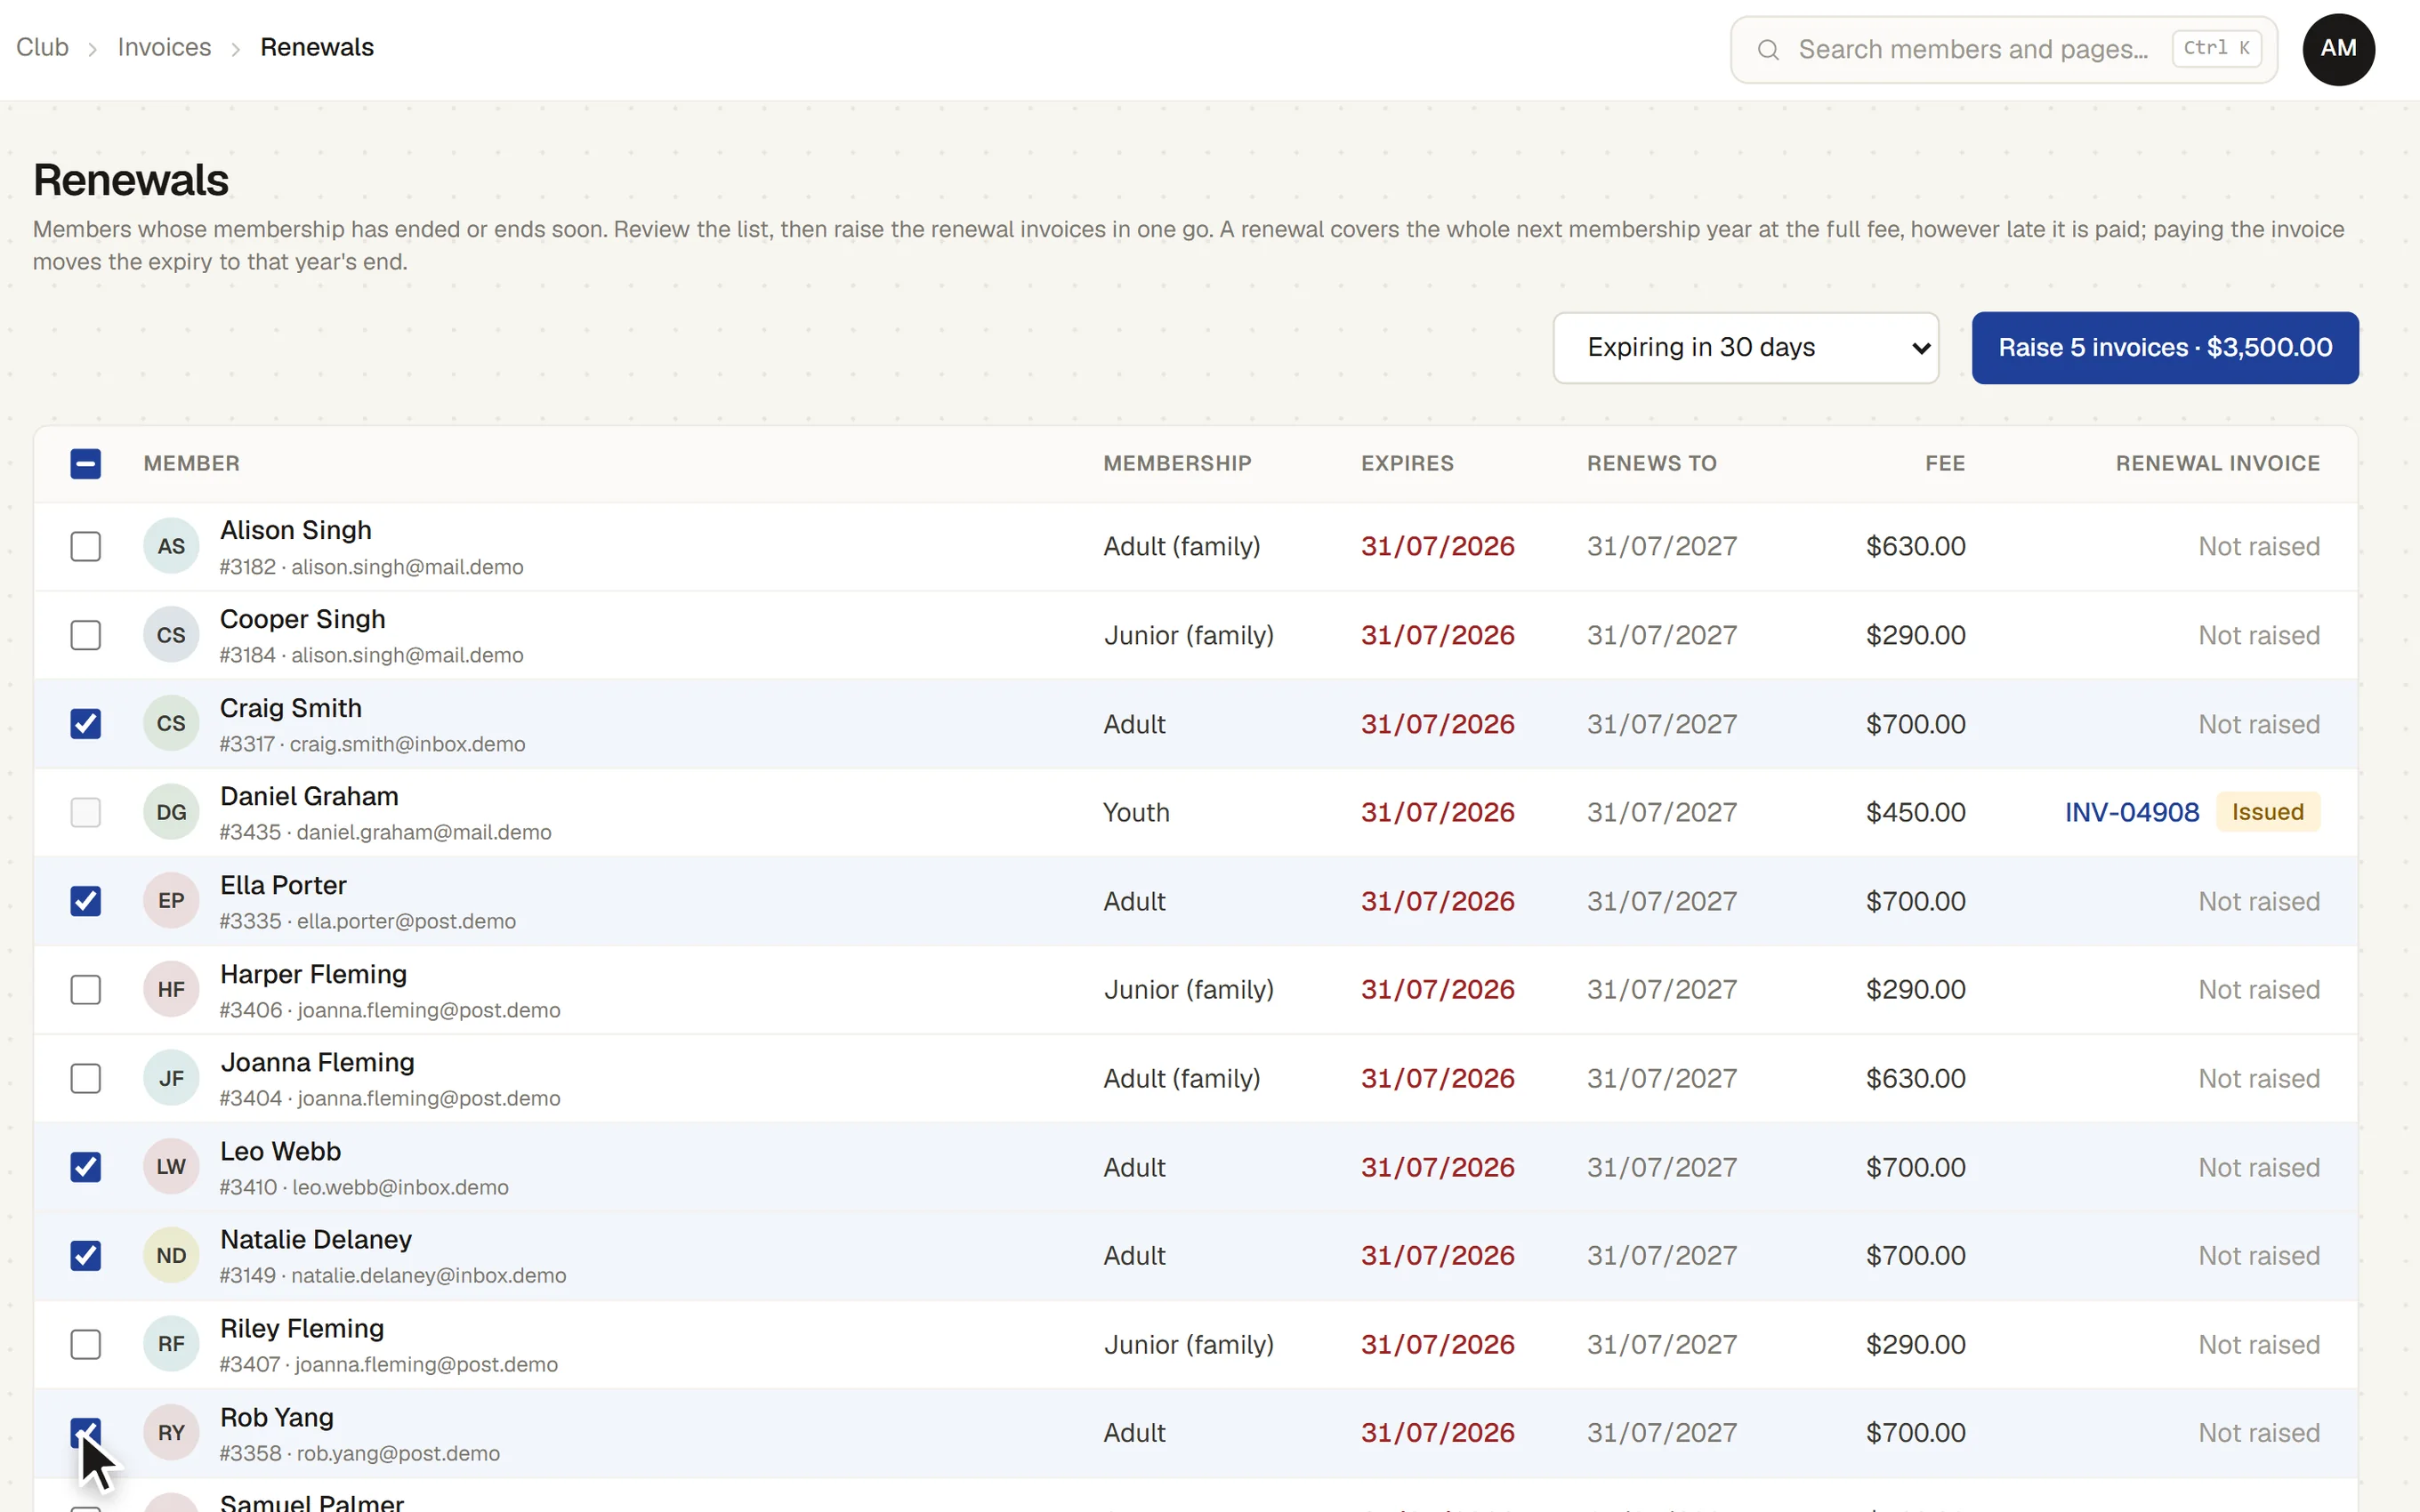Check Harper Fleming's row checkbox
Screen dimensions: 2420x1512
coord(86,989)
